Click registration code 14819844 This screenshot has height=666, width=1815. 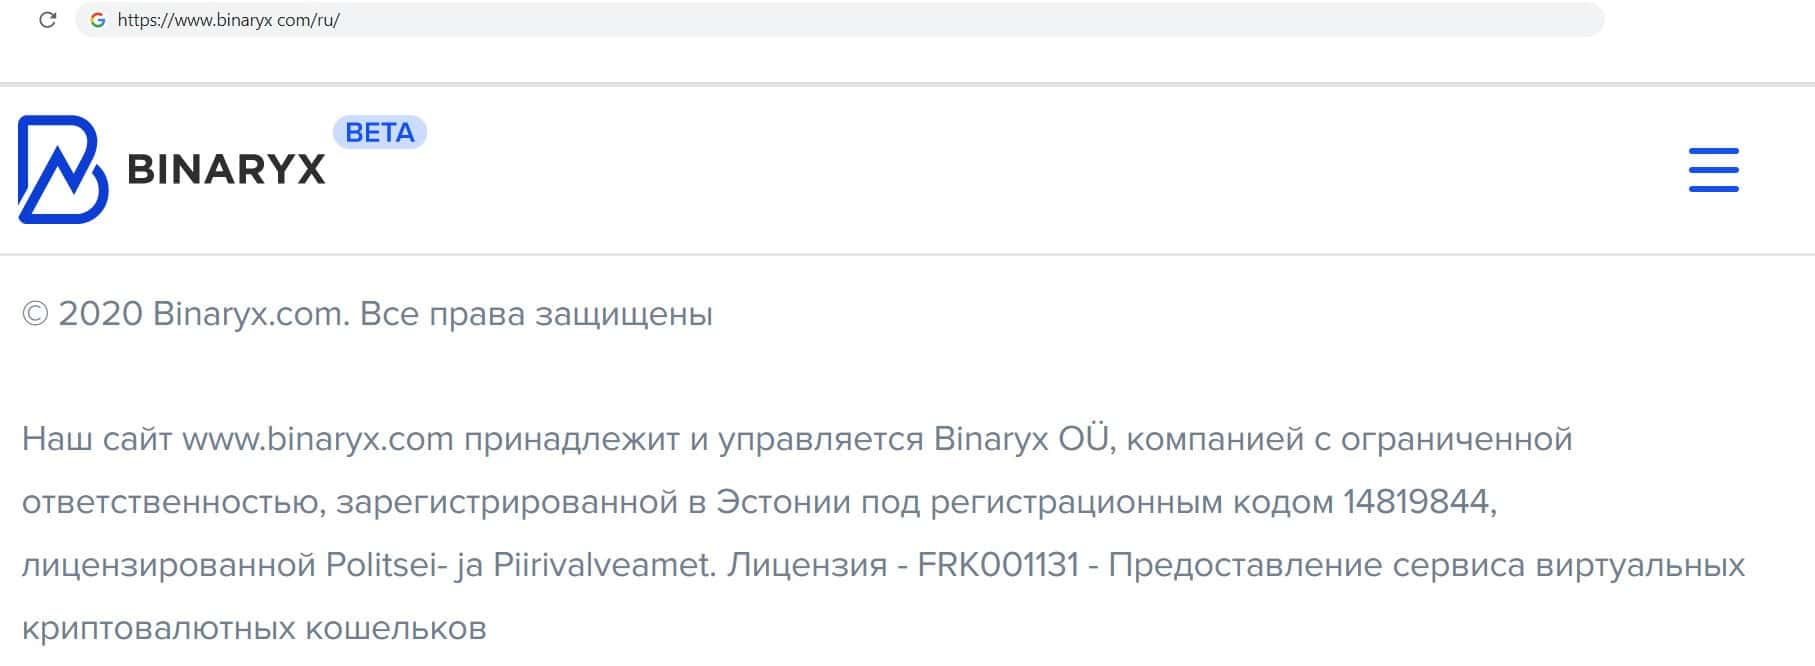tap(1416, 502)
